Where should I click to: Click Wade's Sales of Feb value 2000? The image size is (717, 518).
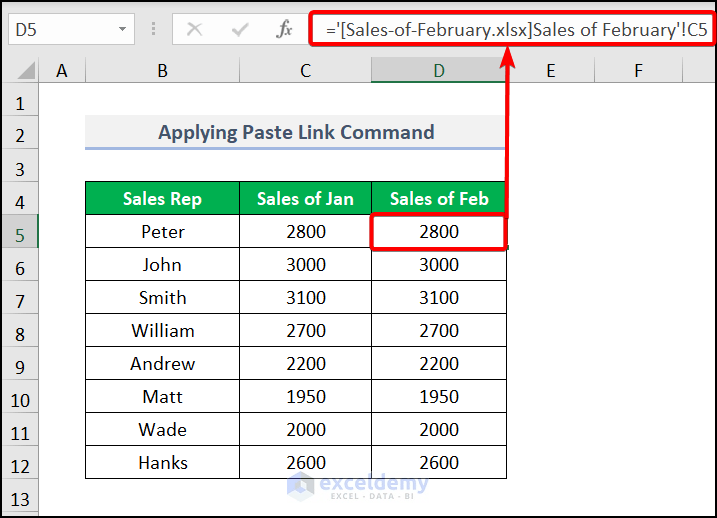click(x=439, y=429)
